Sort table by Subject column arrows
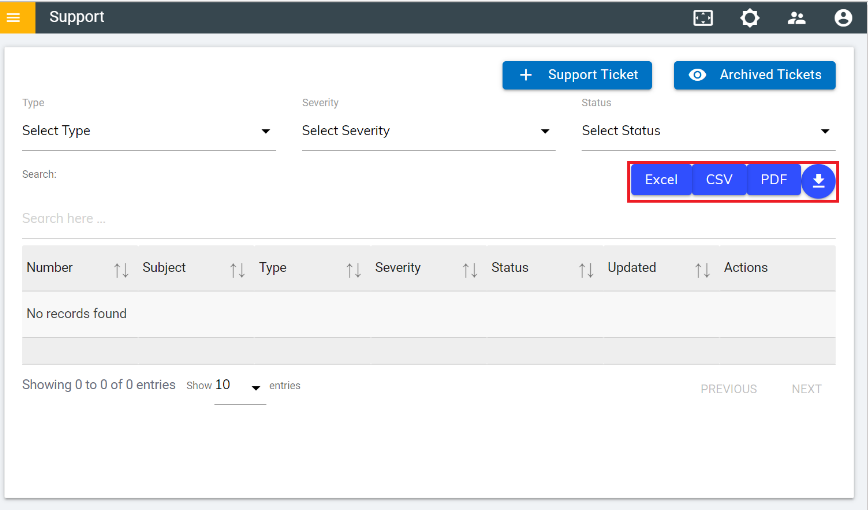This screenshot has height=510, width=868. click(237, 269)
